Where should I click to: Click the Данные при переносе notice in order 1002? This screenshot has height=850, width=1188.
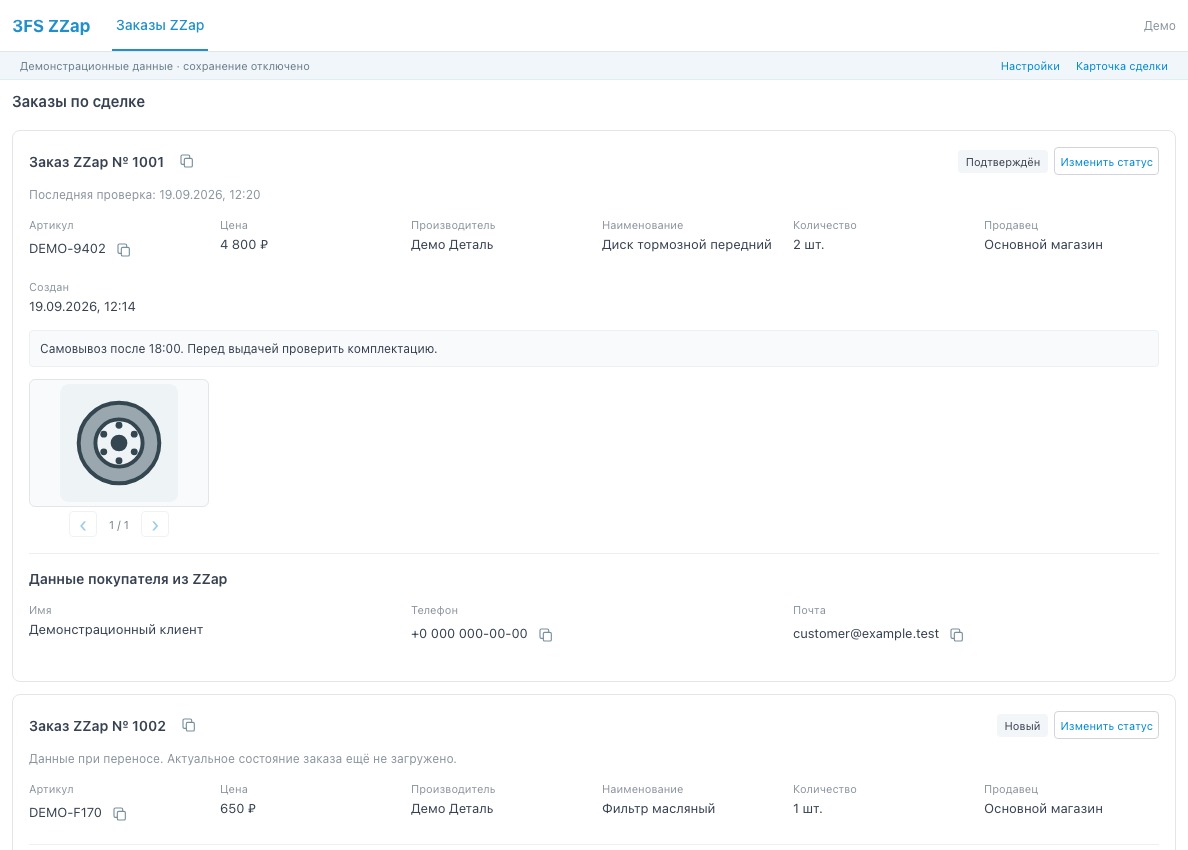[242, 758]
